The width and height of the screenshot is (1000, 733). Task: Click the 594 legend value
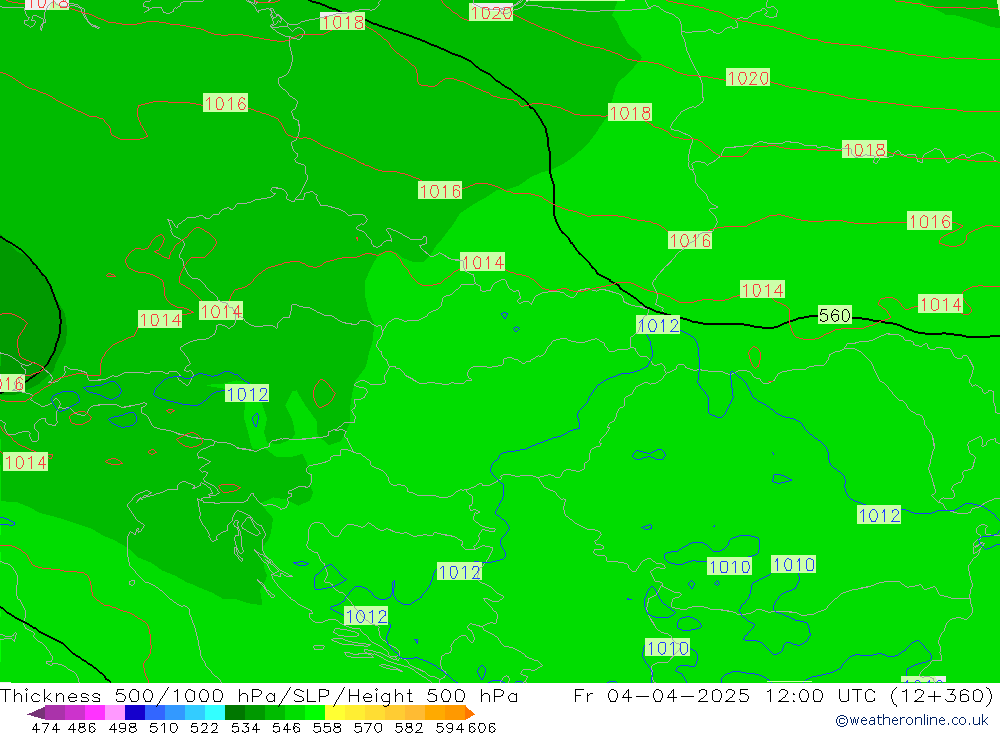450,727
